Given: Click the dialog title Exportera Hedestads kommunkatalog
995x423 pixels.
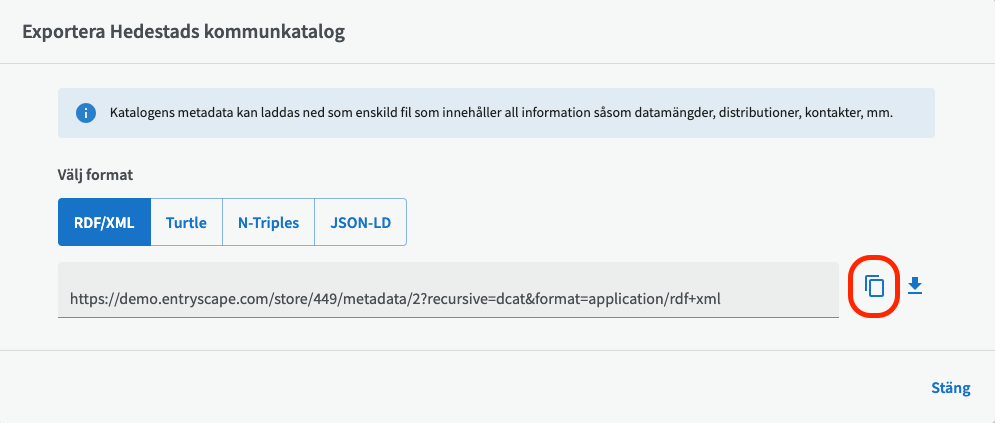Looking at the screenshot, I should tap(184, 32).
